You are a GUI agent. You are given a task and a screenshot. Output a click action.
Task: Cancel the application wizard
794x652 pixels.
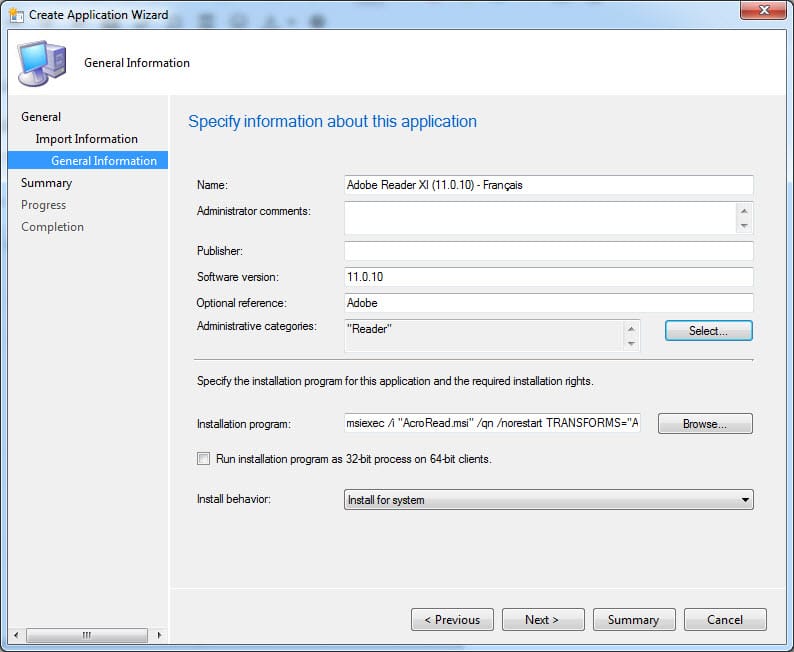[x=725, y=620]
